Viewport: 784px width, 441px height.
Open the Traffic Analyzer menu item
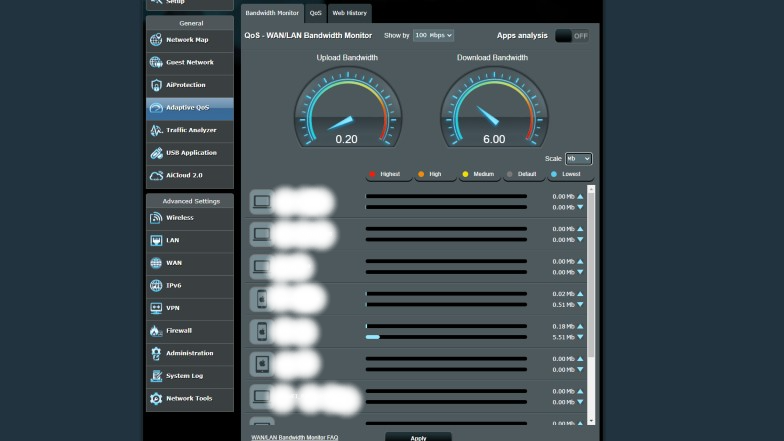(190, 130)
